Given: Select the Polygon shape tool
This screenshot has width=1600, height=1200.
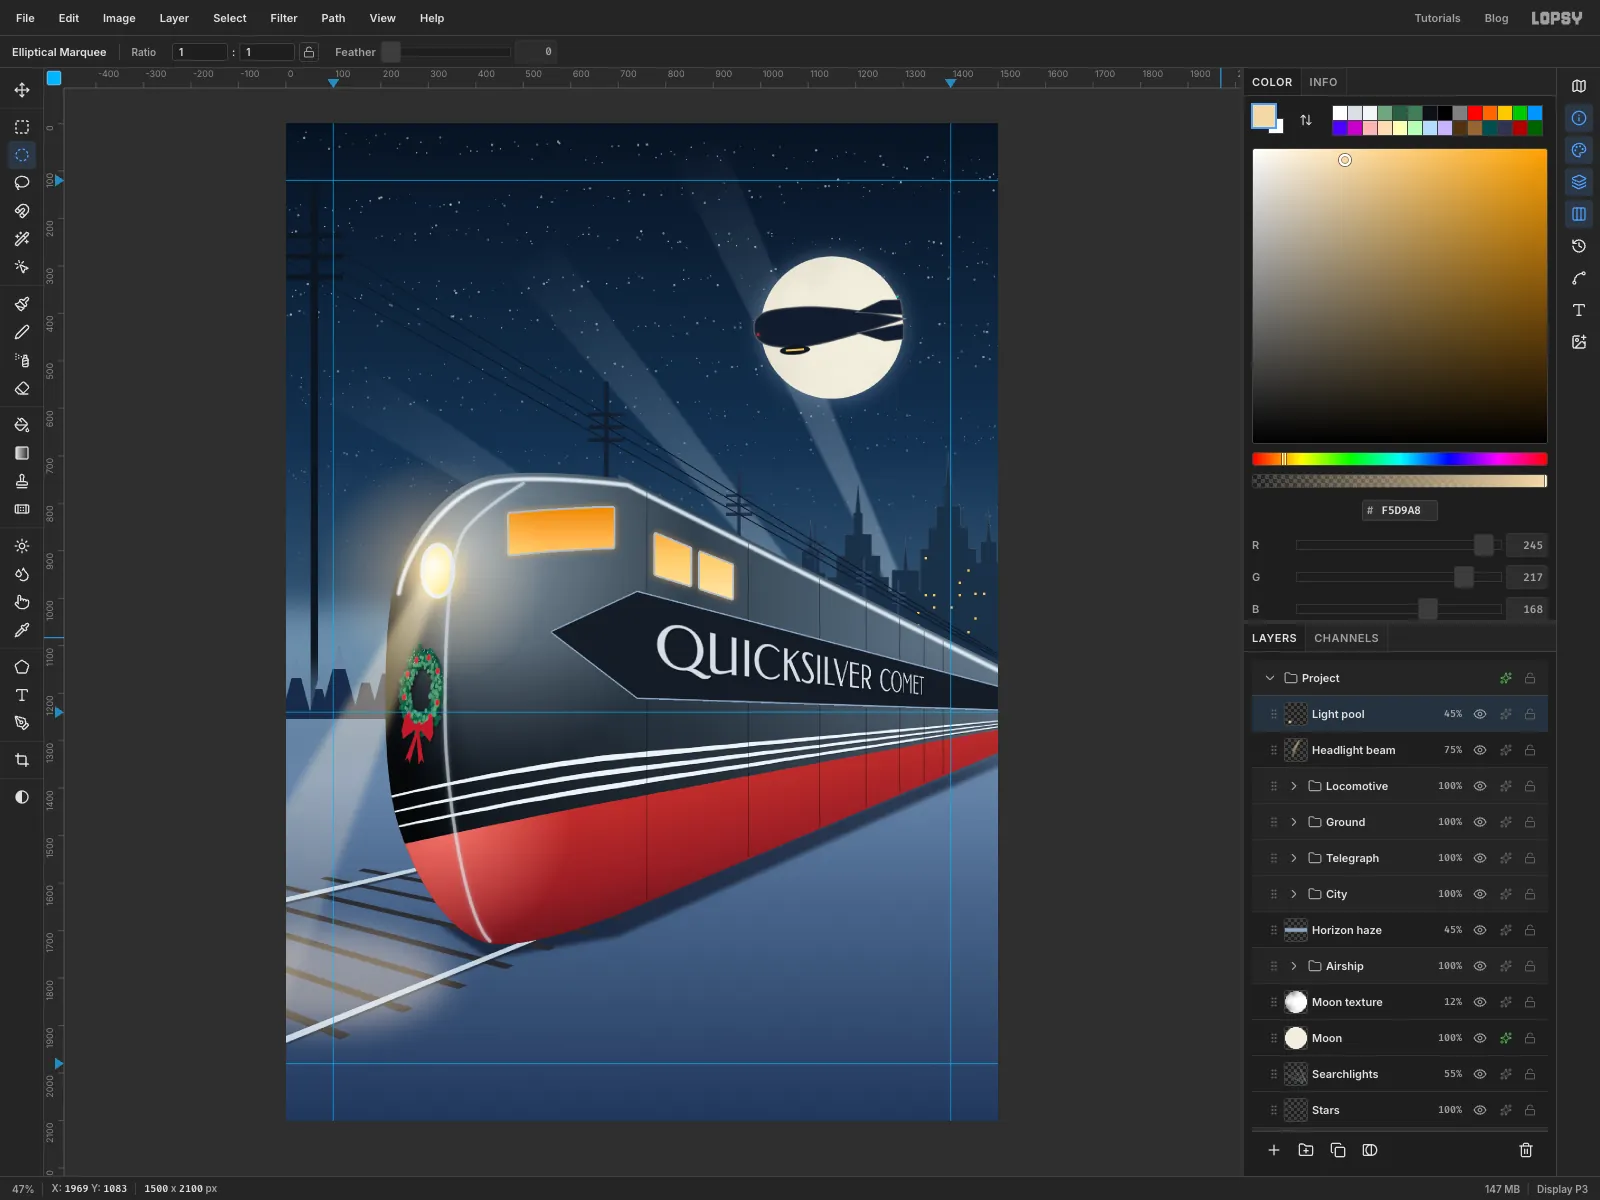Looking at the screenshot, I should tap(22, 667).
